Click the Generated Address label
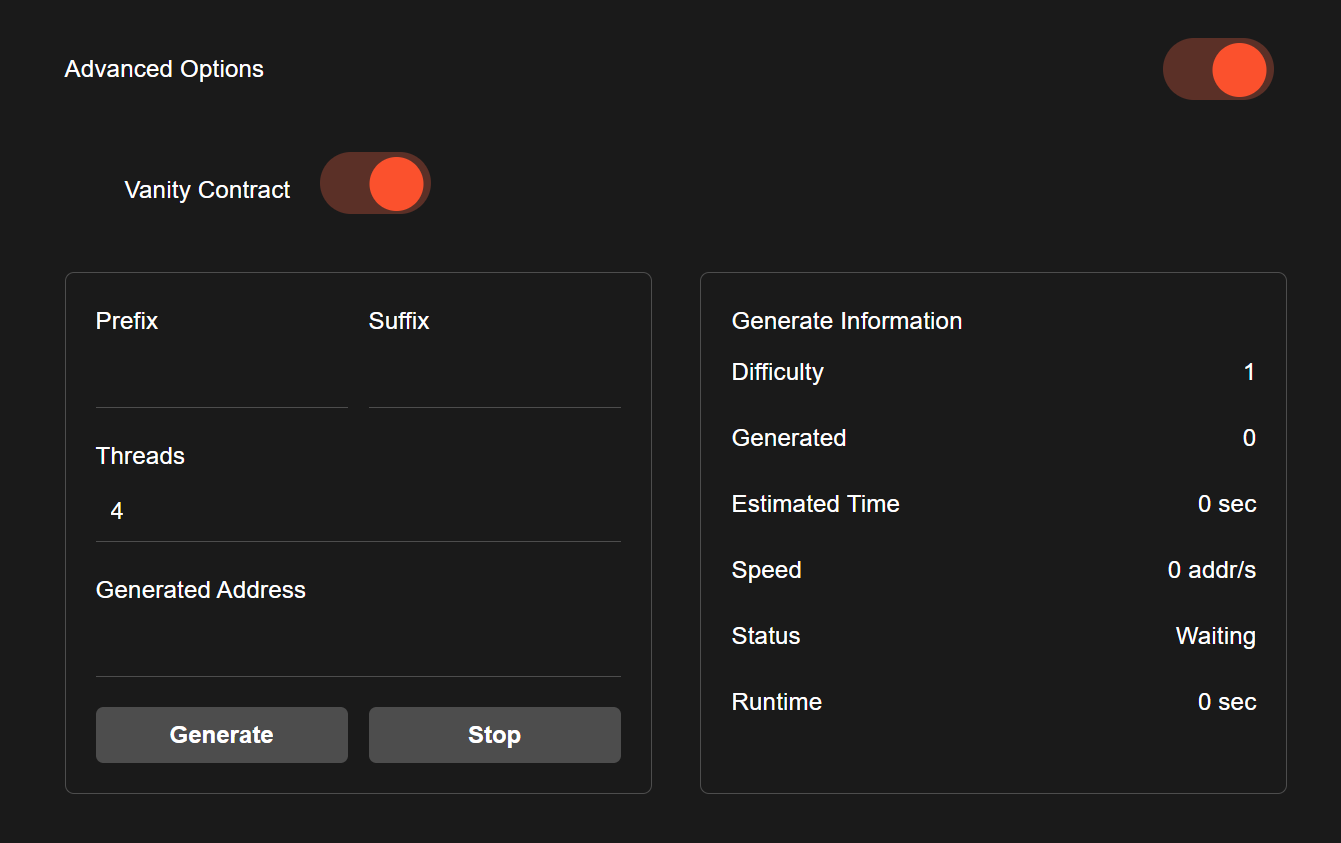 click(x=200, y=590)
